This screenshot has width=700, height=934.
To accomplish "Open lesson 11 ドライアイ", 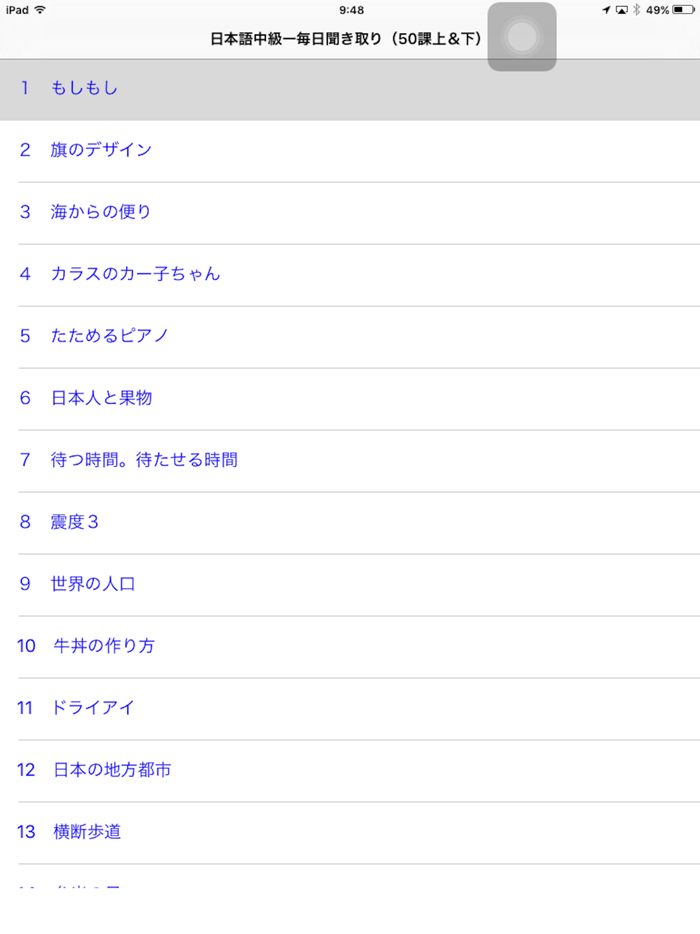I will tap(95, 707).
